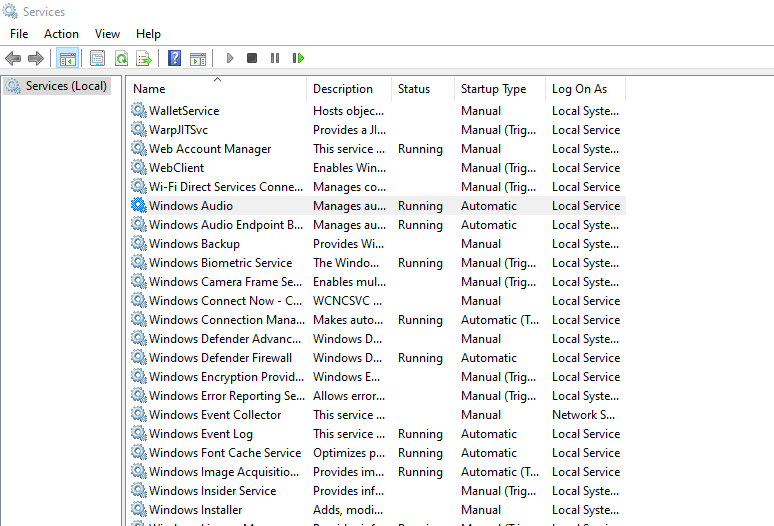Click the Provides a JI... description cell
The image size is (774, 526).
349,130
